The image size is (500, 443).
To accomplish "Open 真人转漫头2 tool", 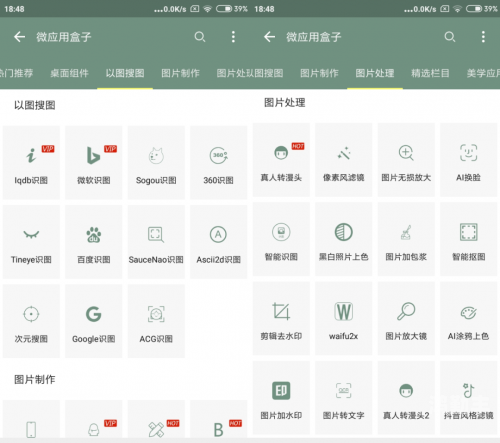I will (x=406, y=398).
